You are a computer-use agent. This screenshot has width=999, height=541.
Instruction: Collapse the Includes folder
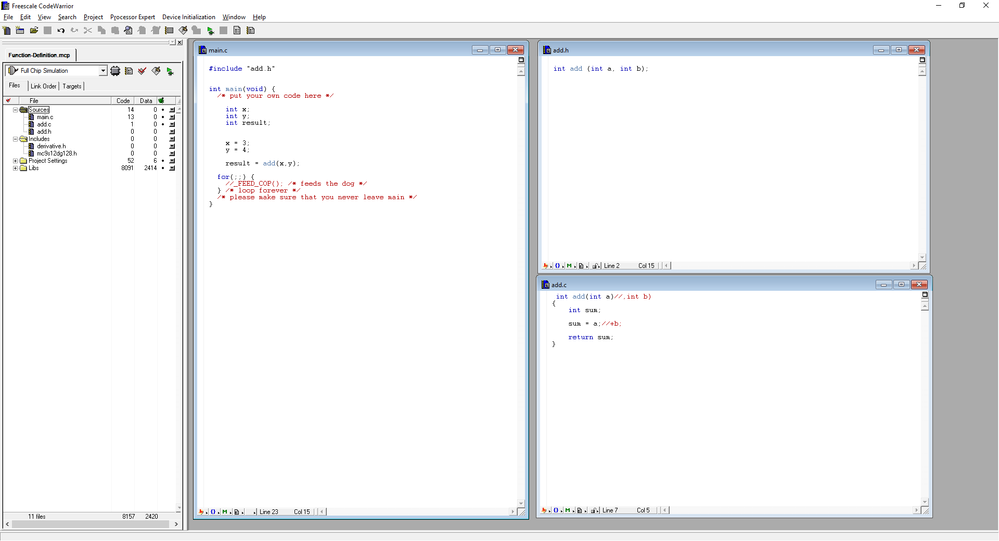[15, 139]
